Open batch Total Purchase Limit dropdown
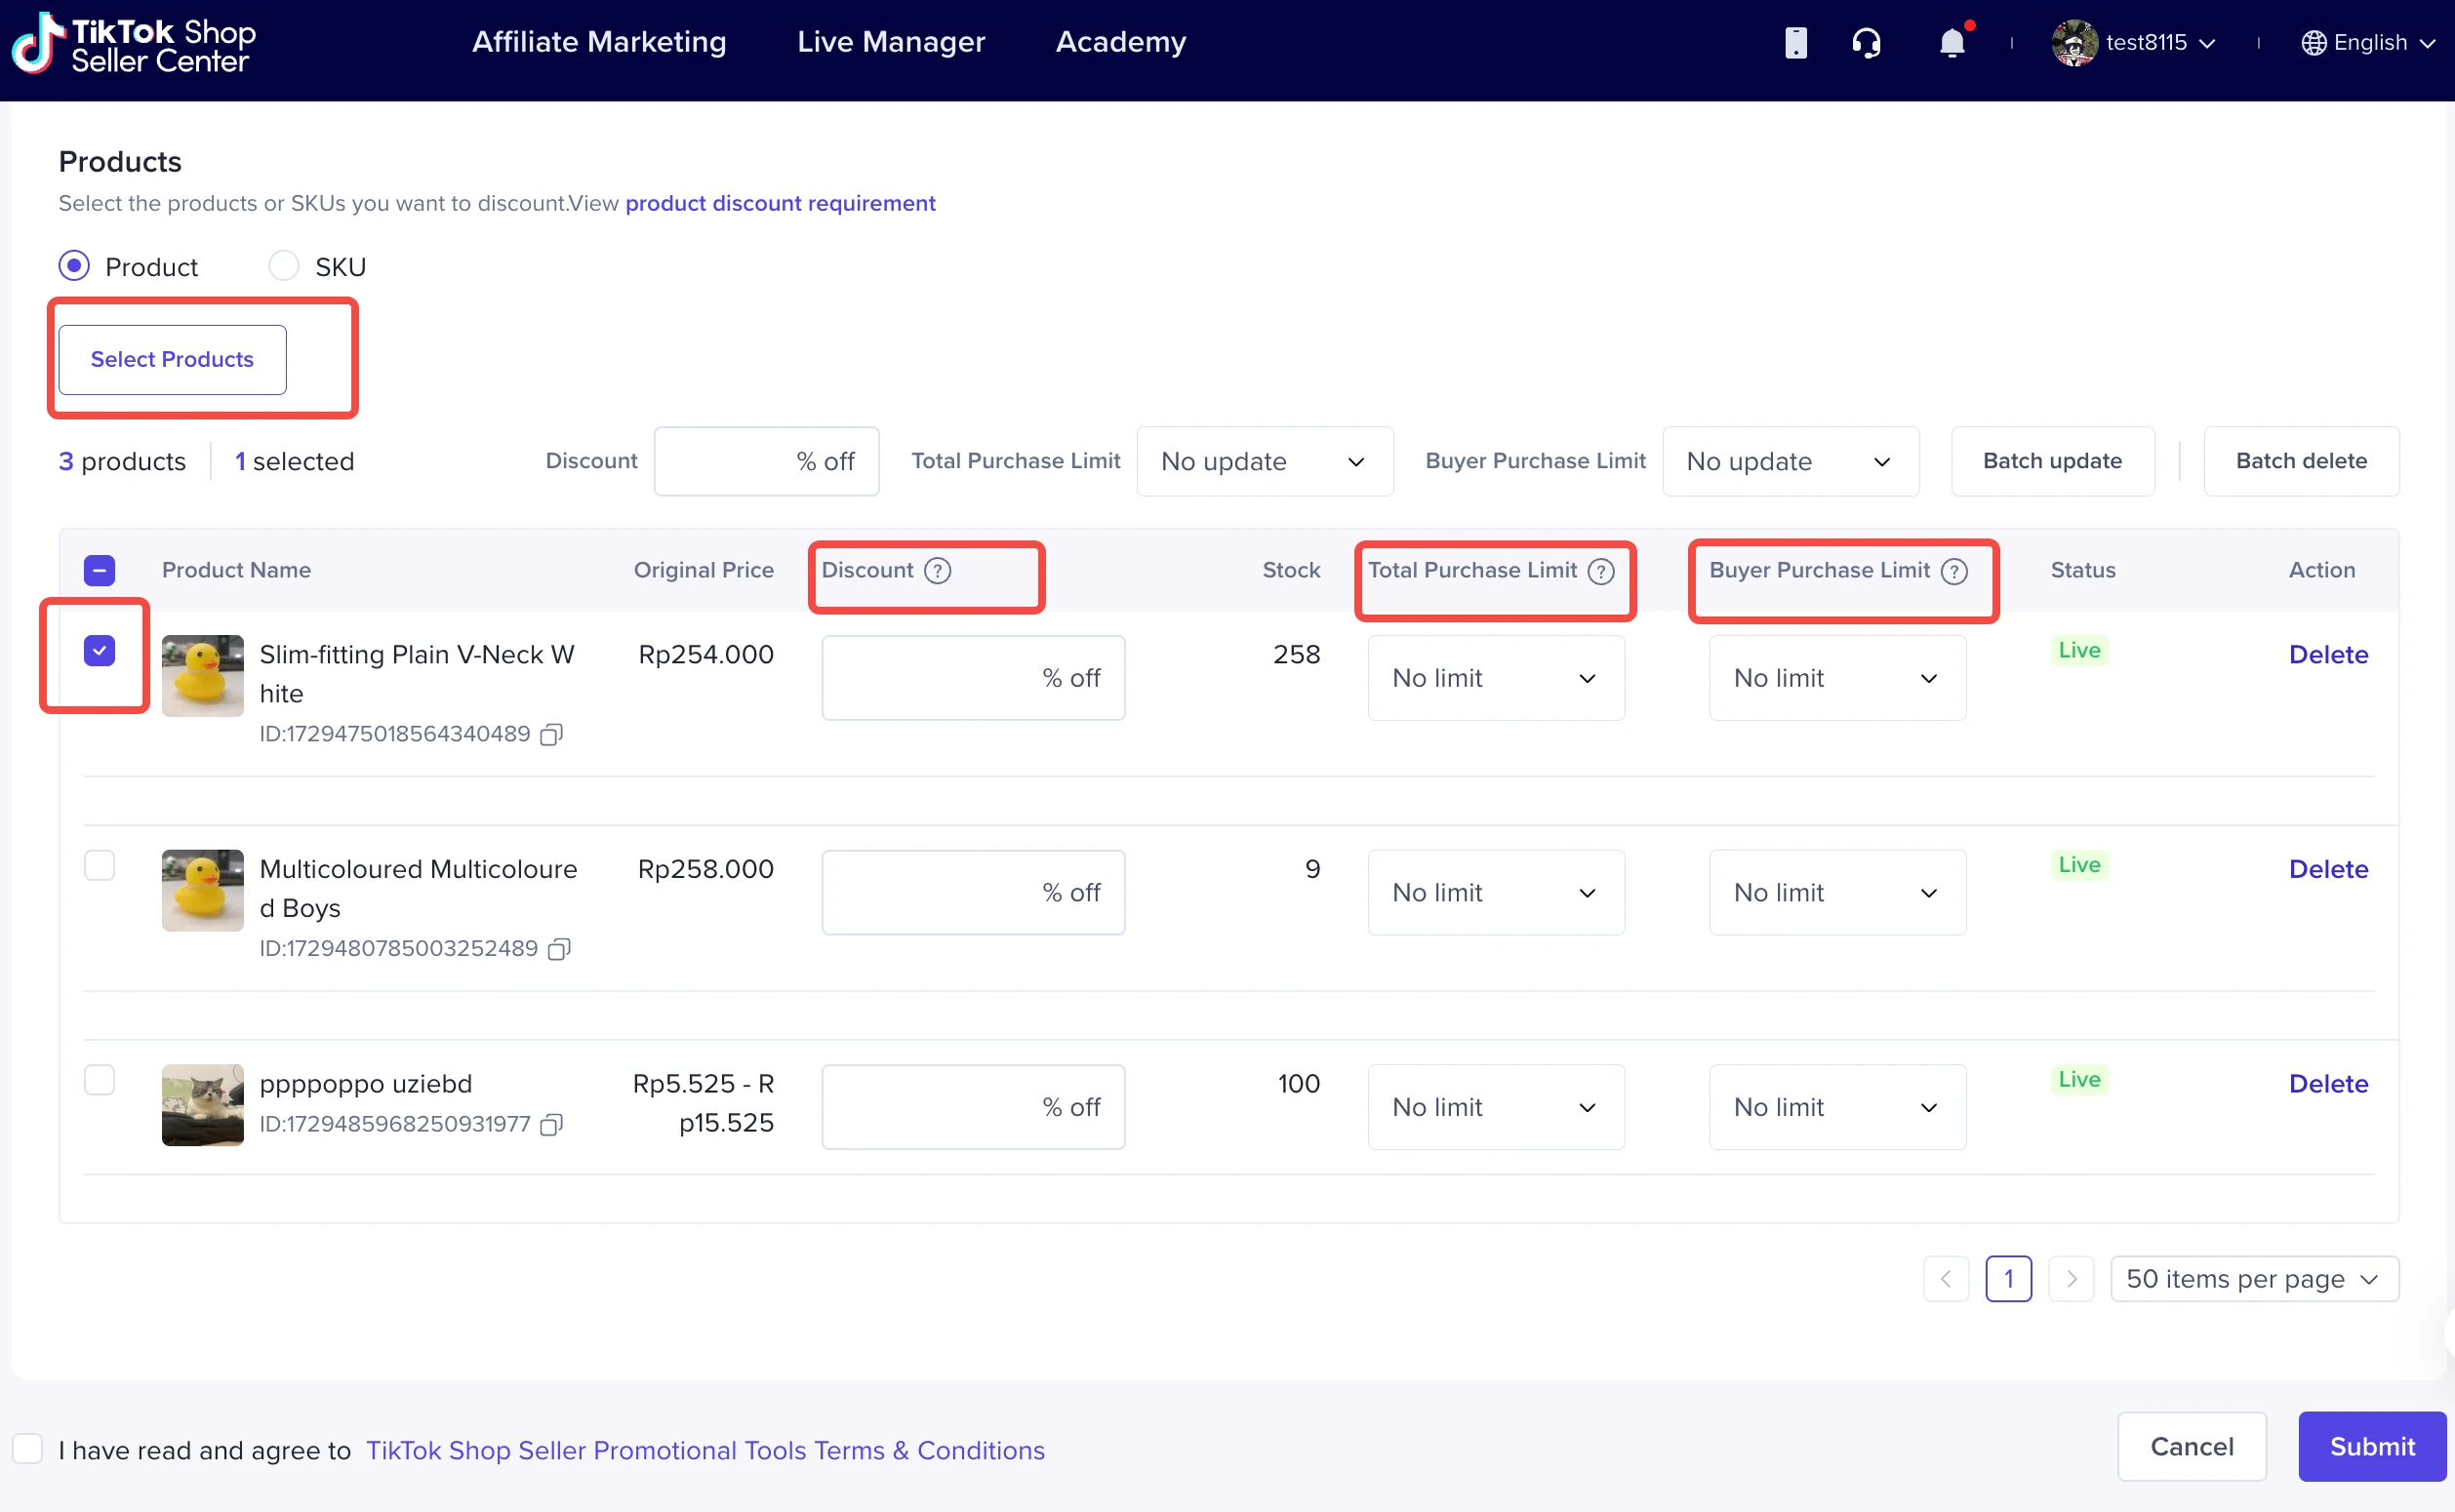This screenshot has height=1512, width=2455. (1264, 461)
